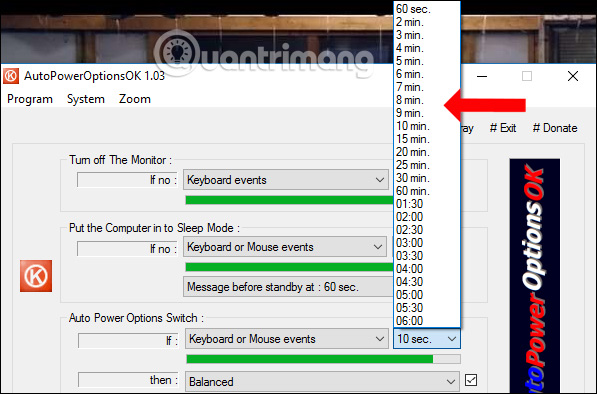Click the Sleep Mode green progress bar

point(289,267)
